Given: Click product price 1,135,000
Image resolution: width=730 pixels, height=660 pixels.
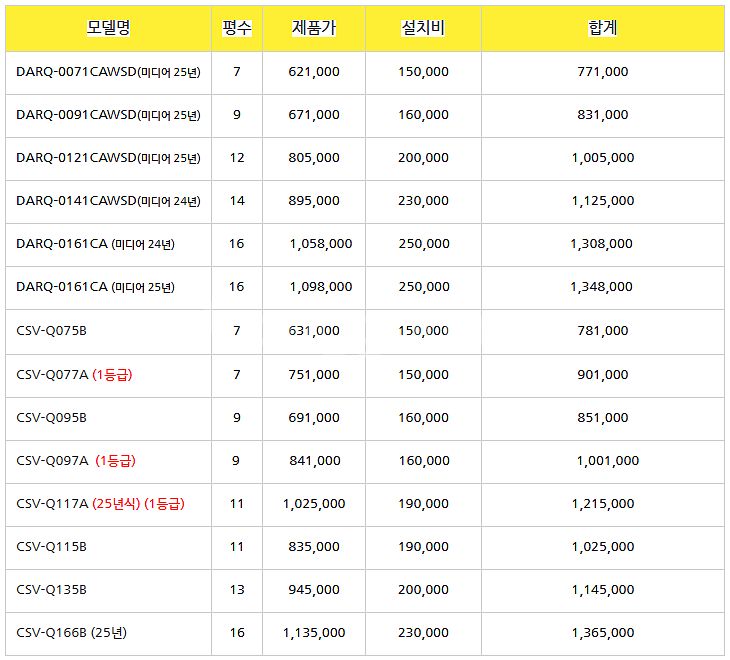Looking at the screenshot, I should [x=314, y=633].
